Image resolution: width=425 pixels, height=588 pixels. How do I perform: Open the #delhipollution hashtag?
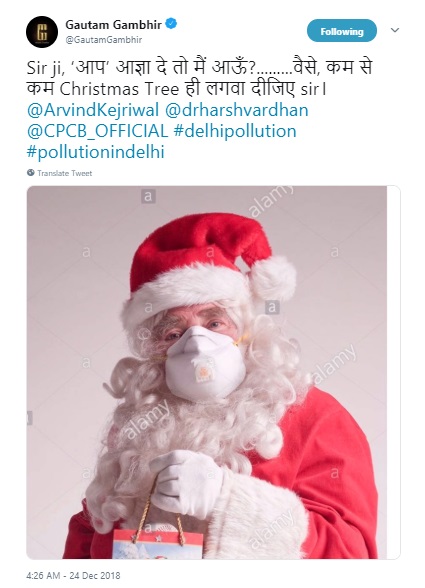[x=235, y=131]
